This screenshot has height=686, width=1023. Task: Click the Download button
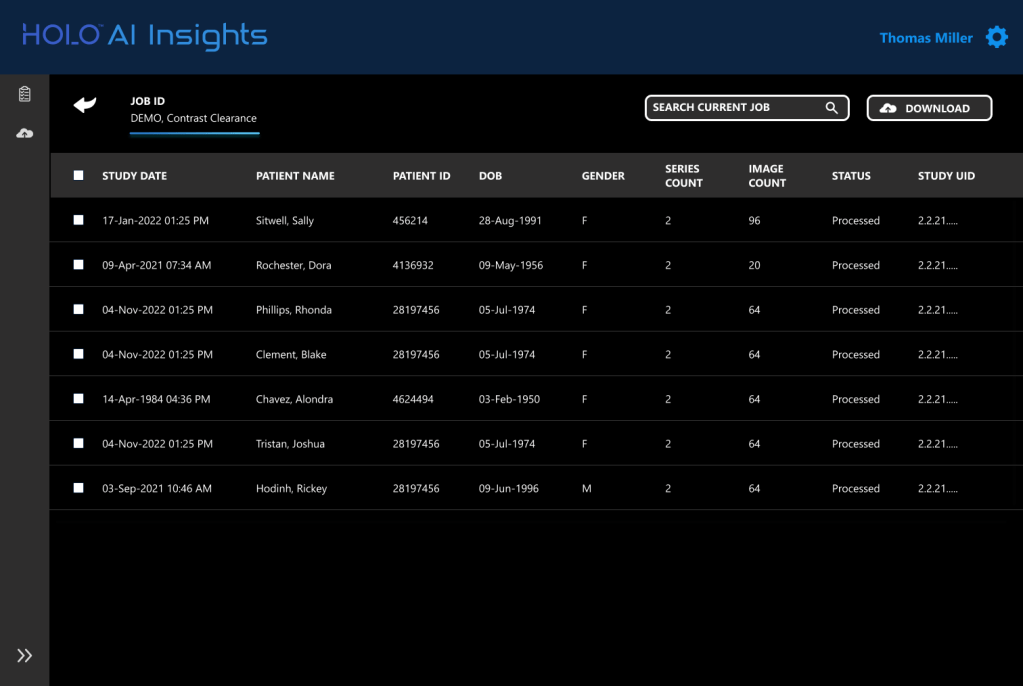[928, 108]
